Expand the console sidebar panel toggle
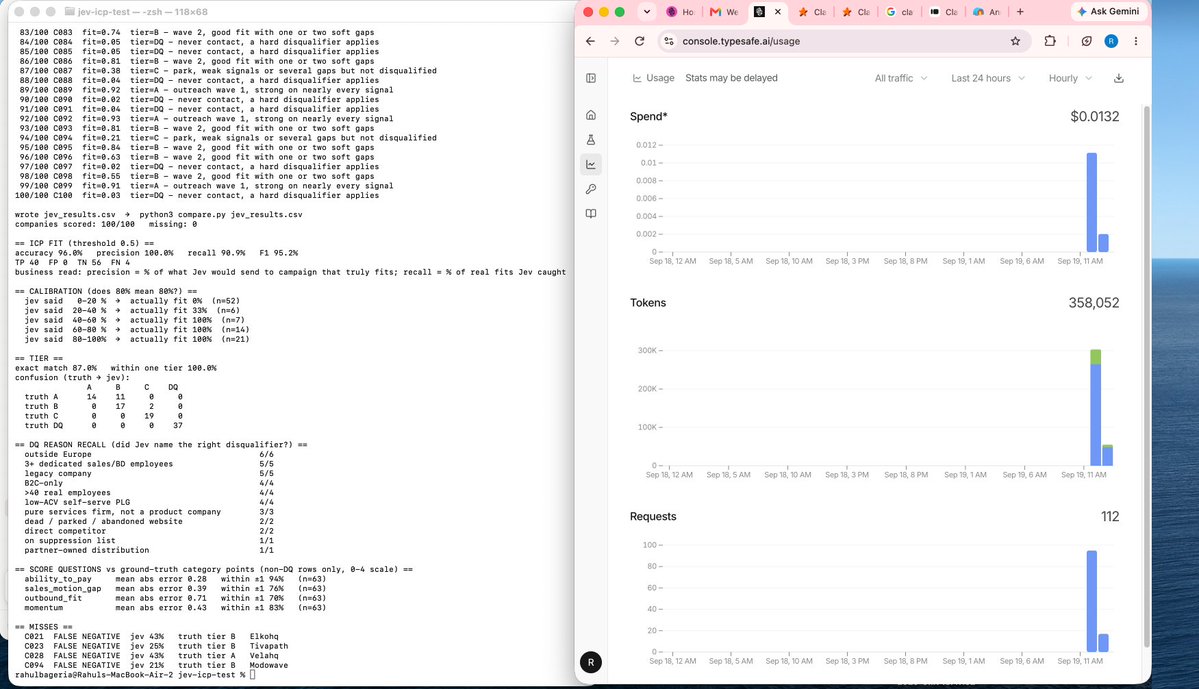Image resolution: width=1199 pixels, height=689 pixels. 590,78
